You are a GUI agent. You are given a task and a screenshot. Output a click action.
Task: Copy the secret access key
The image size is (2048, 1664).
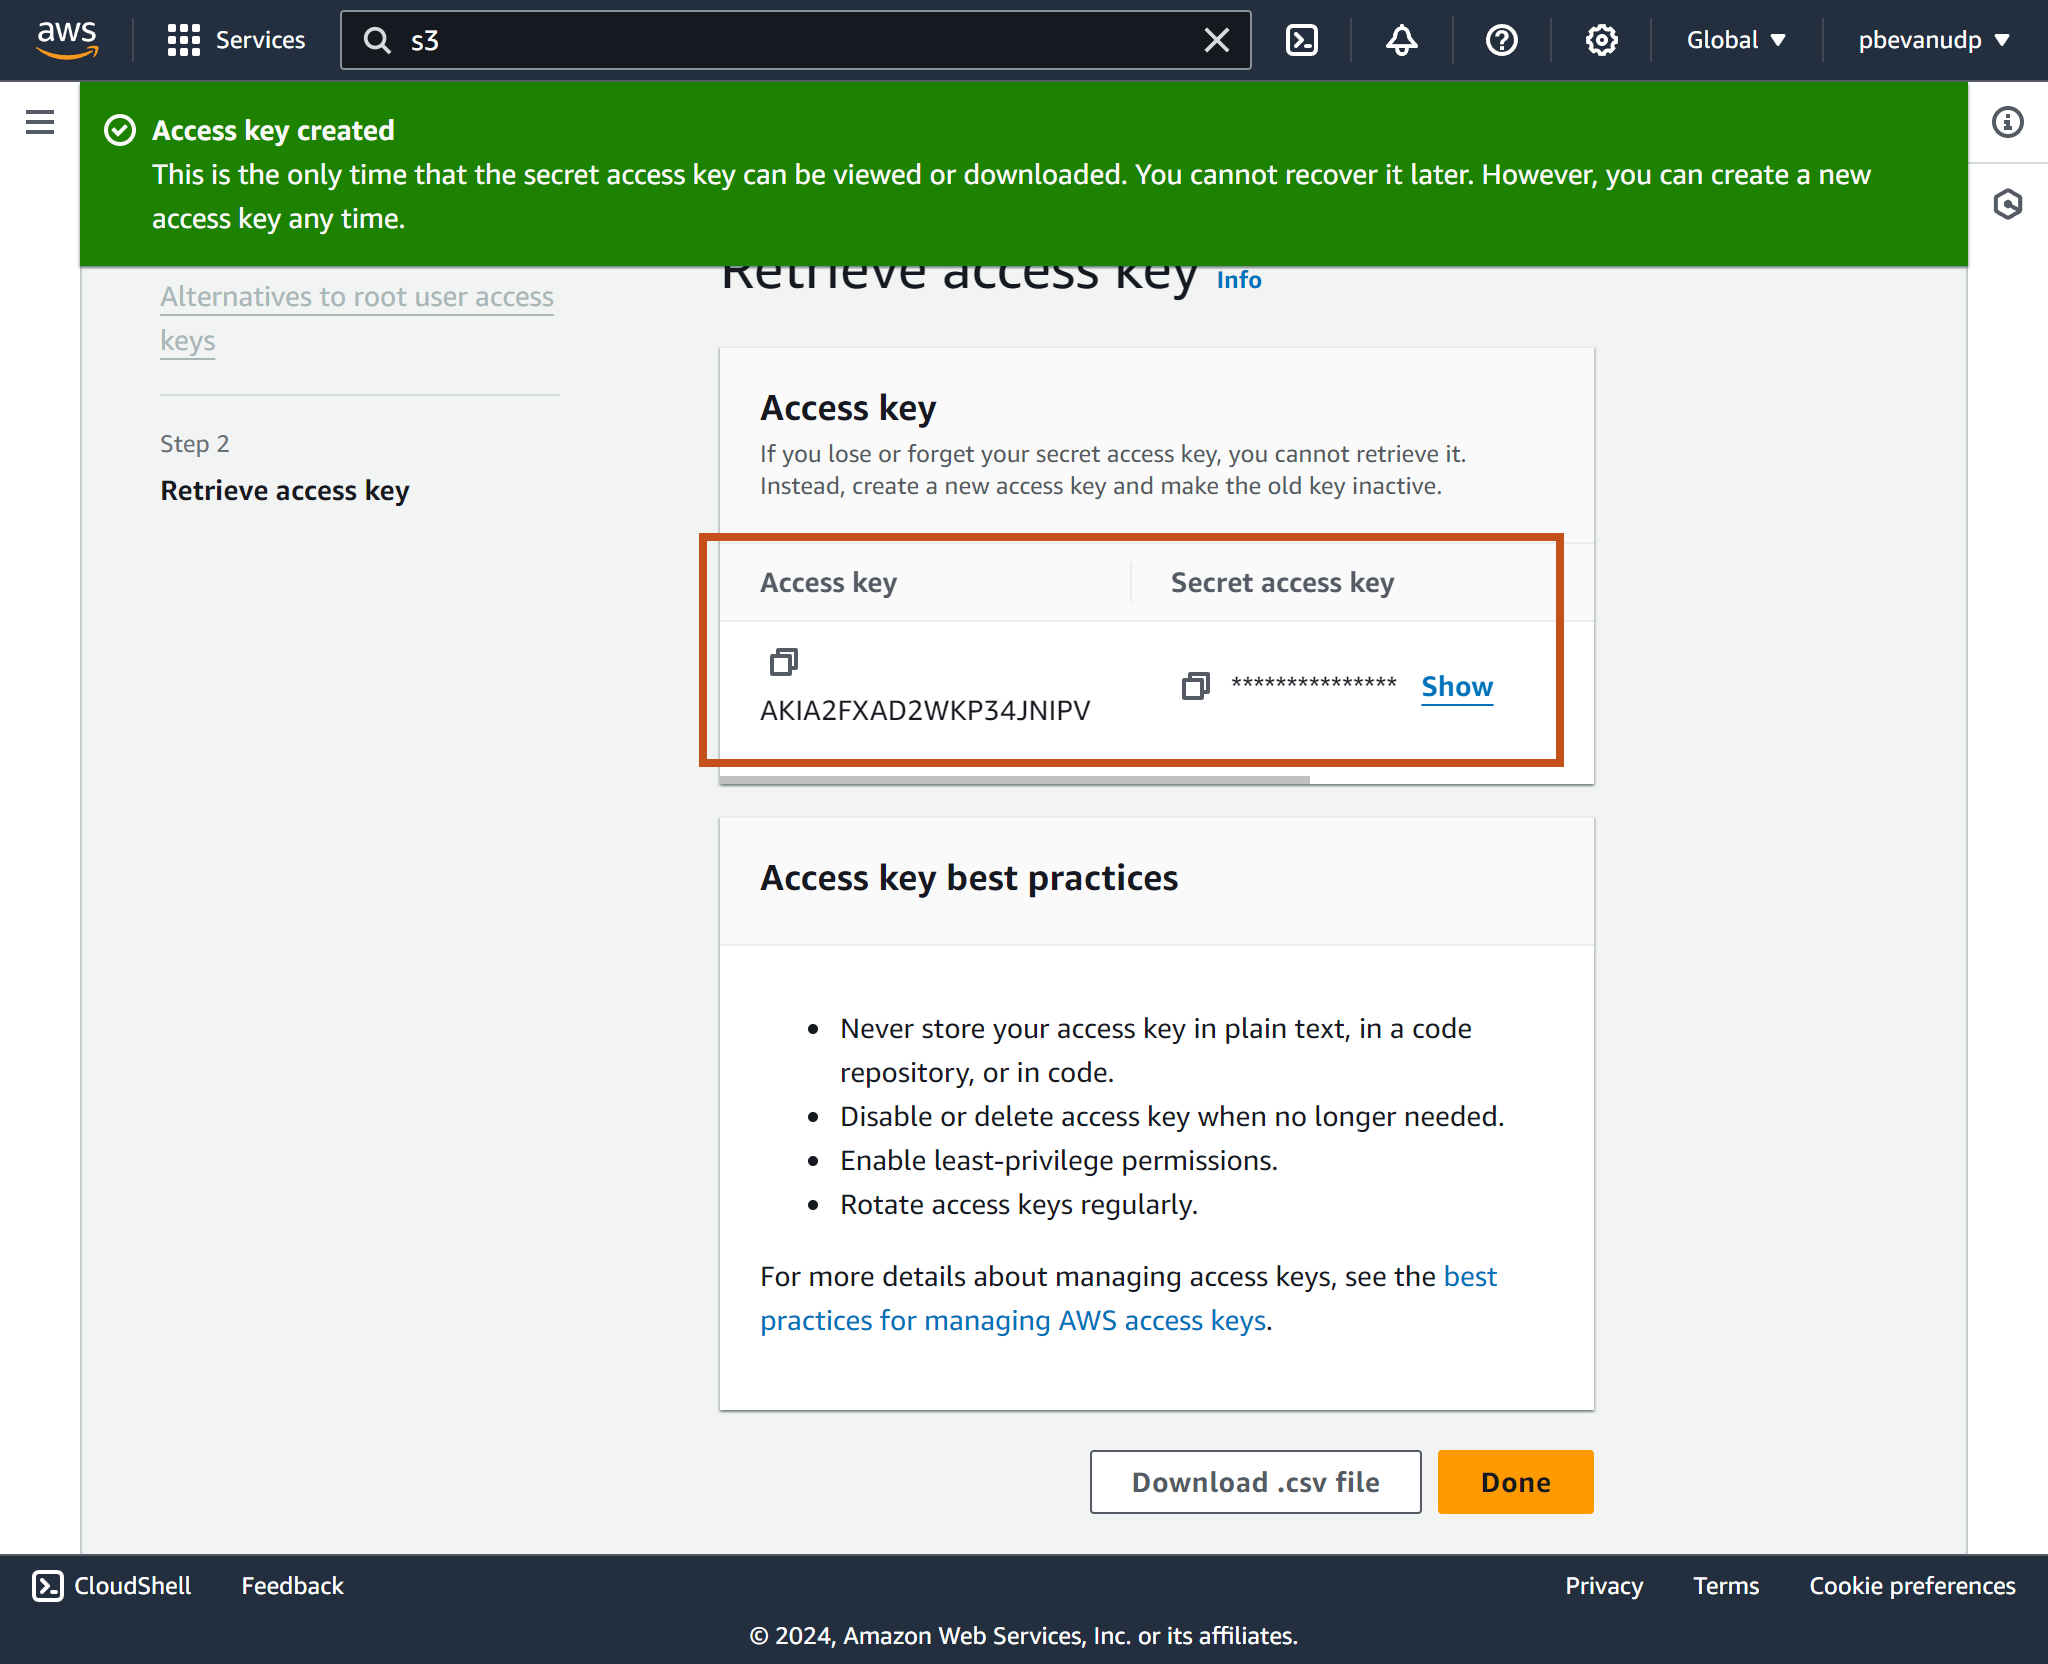1195,686
